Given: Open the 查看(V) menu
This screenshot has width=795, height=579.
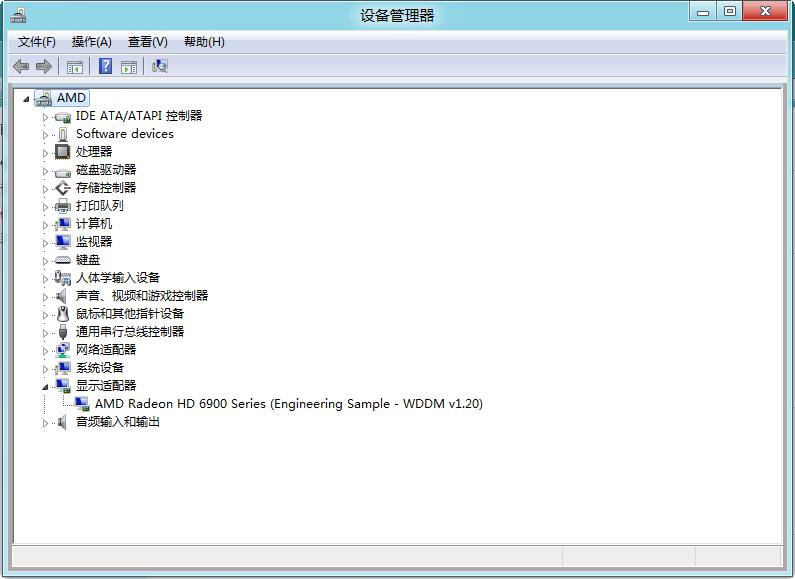Looking at the screenshot, I should coord(147,42).
